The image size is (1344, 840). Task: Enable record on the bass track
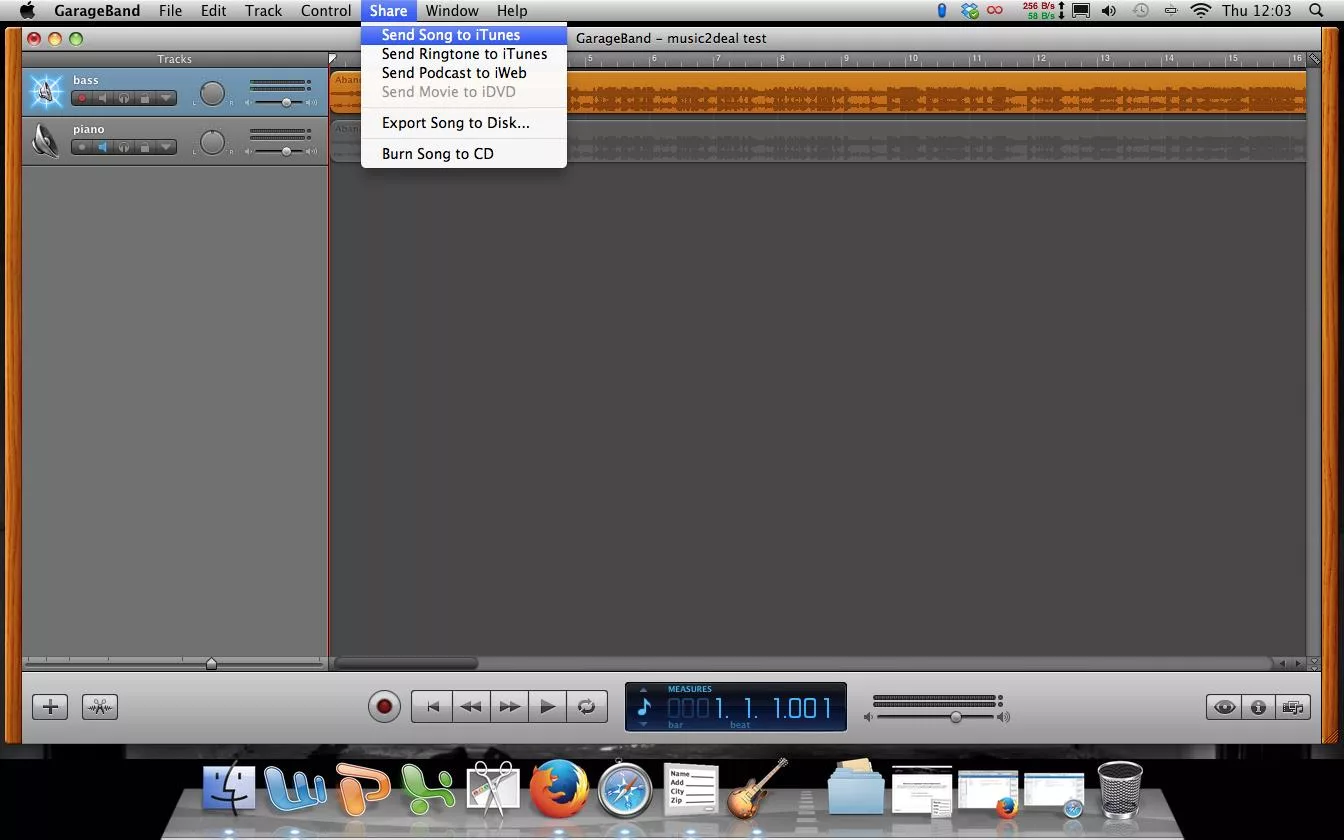point(81,97)
